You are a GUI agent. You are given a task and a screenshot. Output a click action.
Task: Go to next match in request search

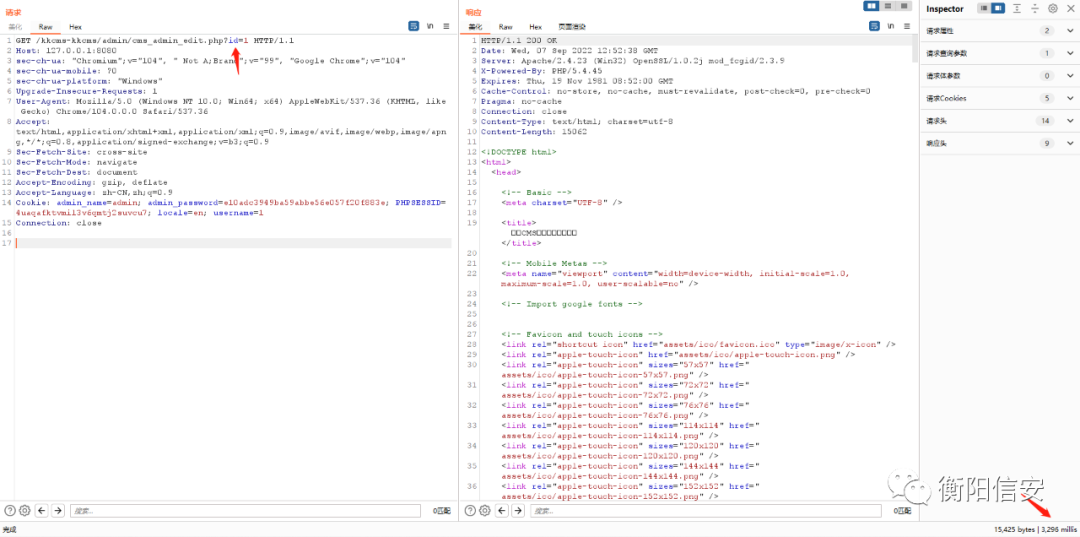[58, 510]
